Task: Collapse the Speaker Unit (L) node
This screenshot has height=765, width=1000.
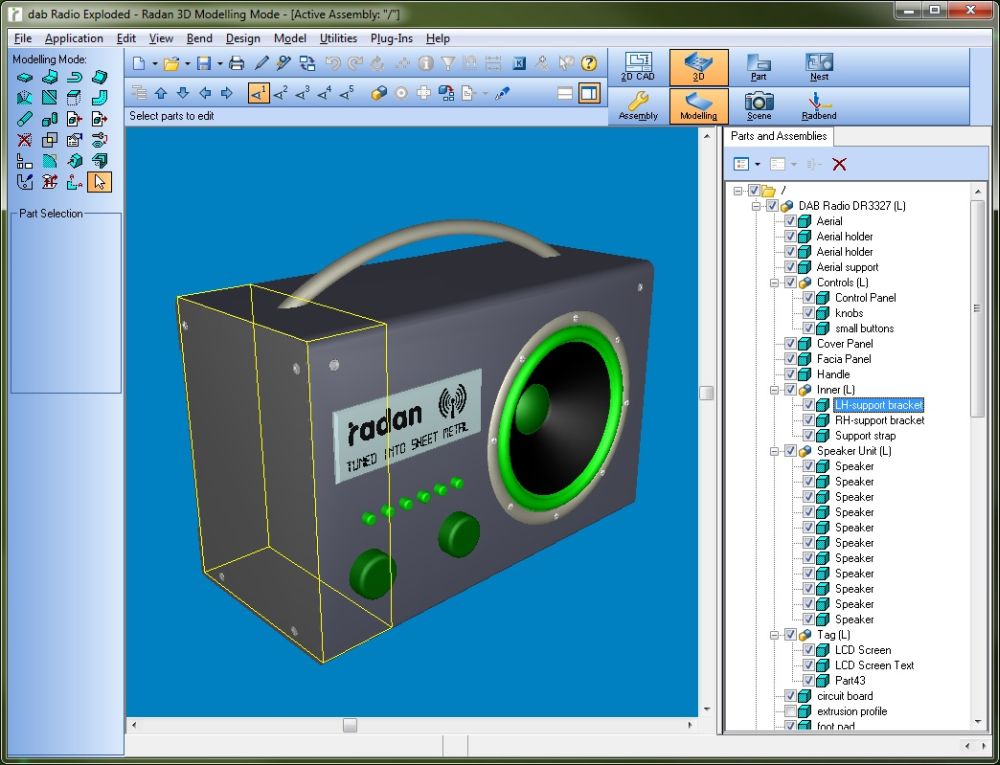Action: pyautogui.click(x=774, y=451)
